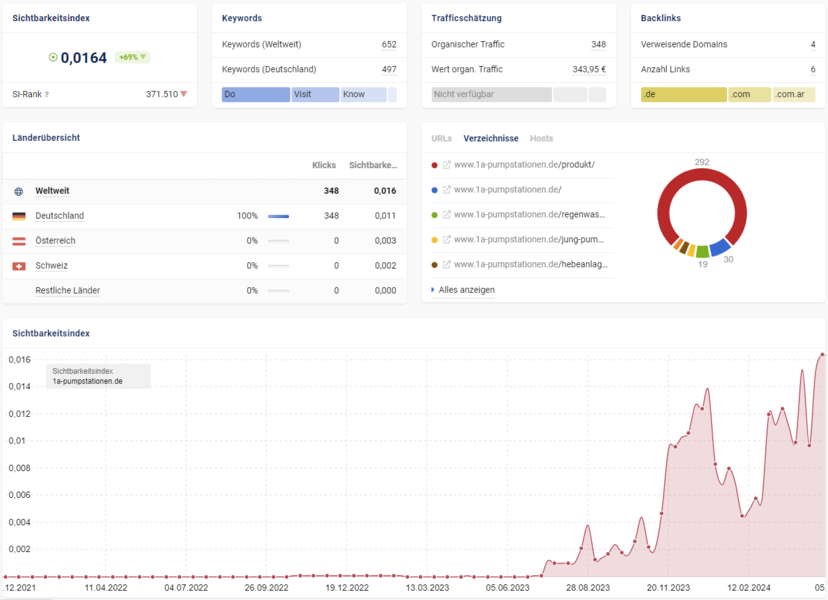Open the external link icon for www.1a-pumpstationen.de/

point(447,190)
